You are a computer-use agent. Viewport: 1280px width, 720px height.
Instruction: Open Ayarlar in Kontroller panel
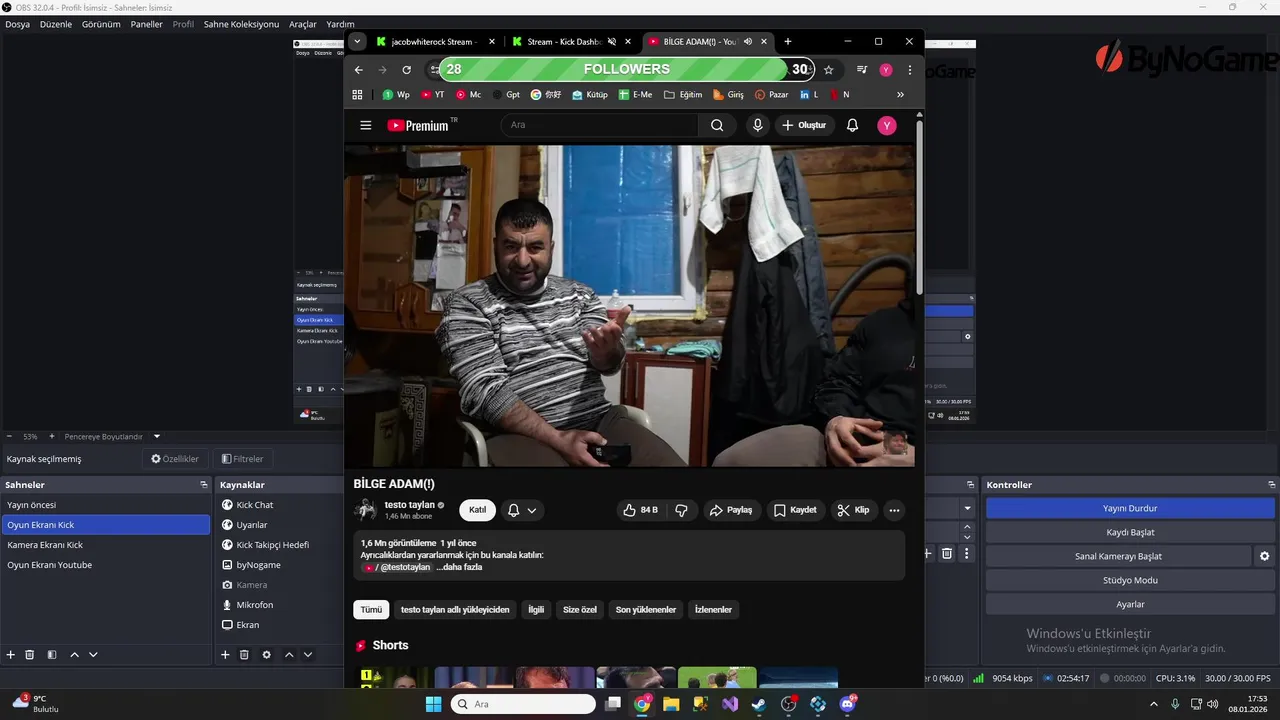coord(1129,604)
